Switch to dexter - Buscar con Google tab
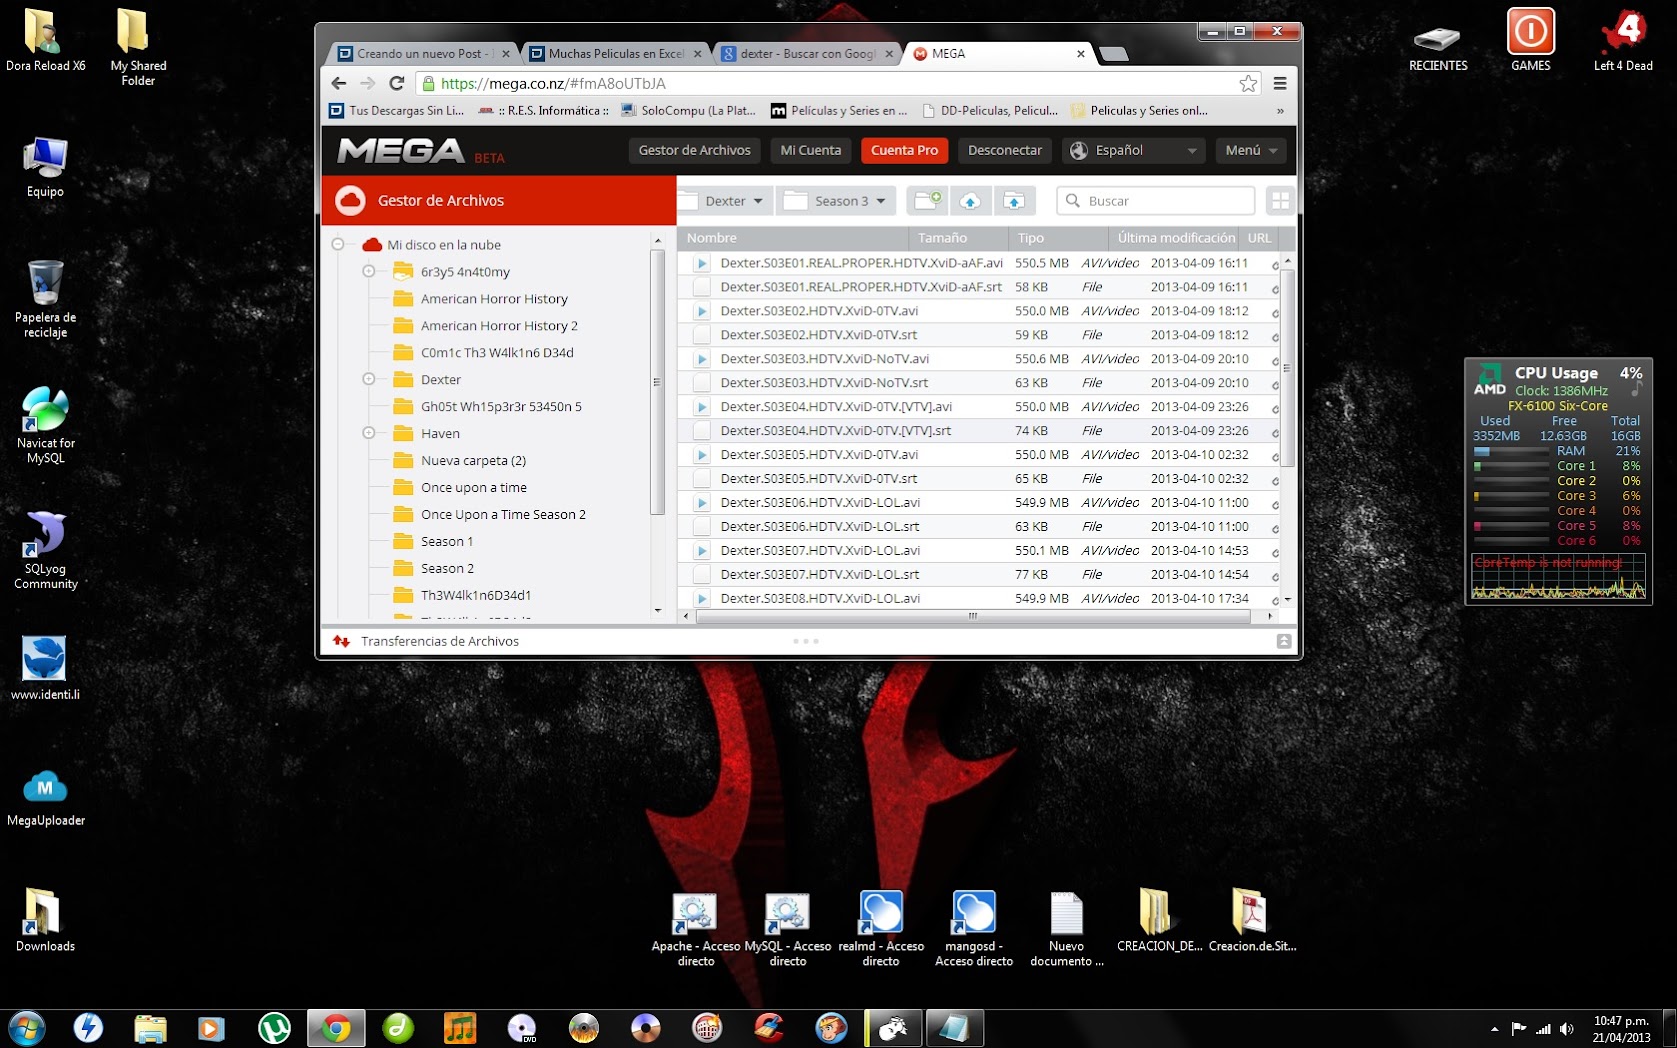 click(804, 54)
